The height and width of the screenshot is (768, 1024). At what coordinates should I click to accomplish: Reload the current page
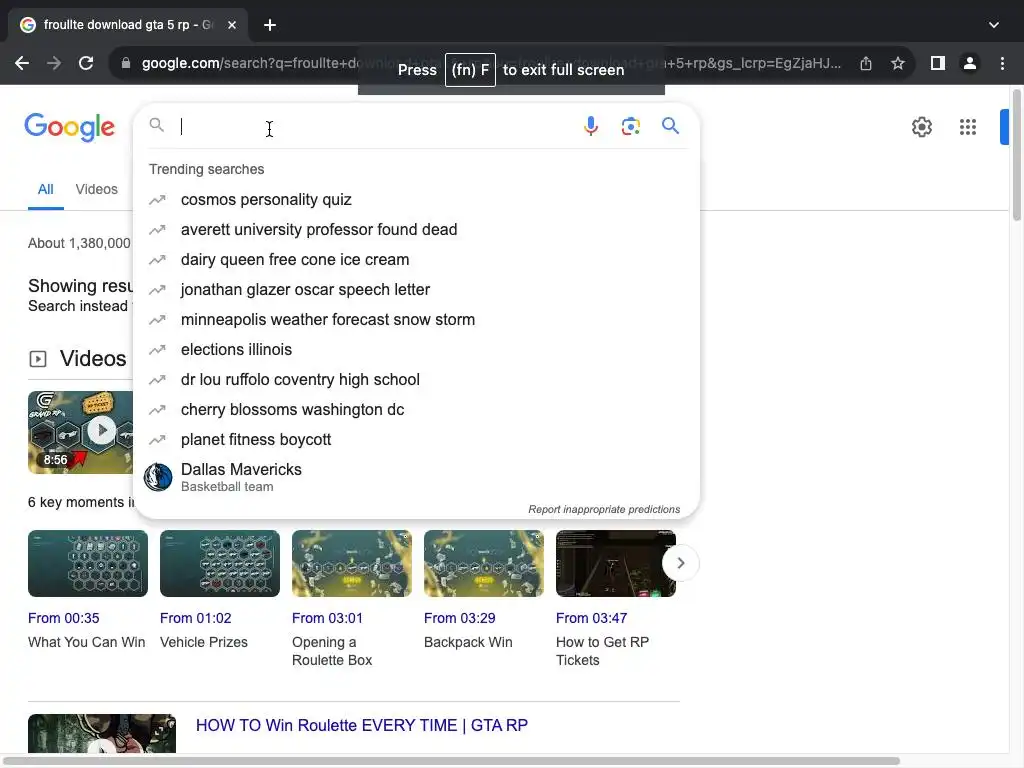[x=86, y=63]
